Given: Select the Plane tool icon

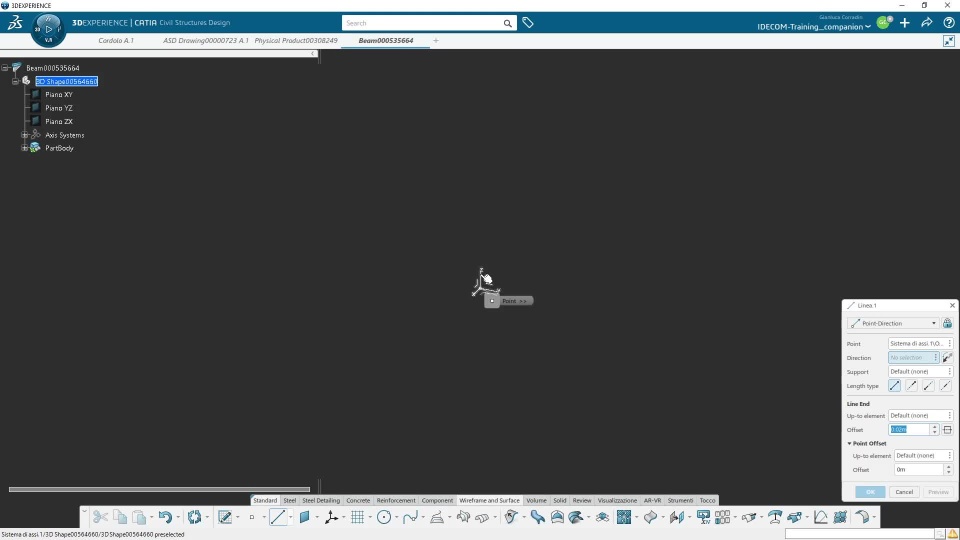Looking at the screenshot, I should coord(304,517).
